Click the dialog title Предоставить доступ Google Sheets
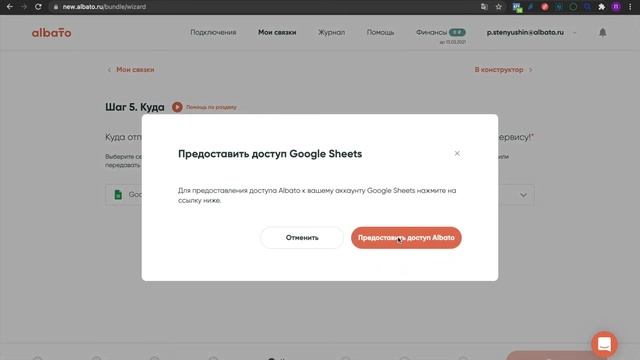 [270, 154]
